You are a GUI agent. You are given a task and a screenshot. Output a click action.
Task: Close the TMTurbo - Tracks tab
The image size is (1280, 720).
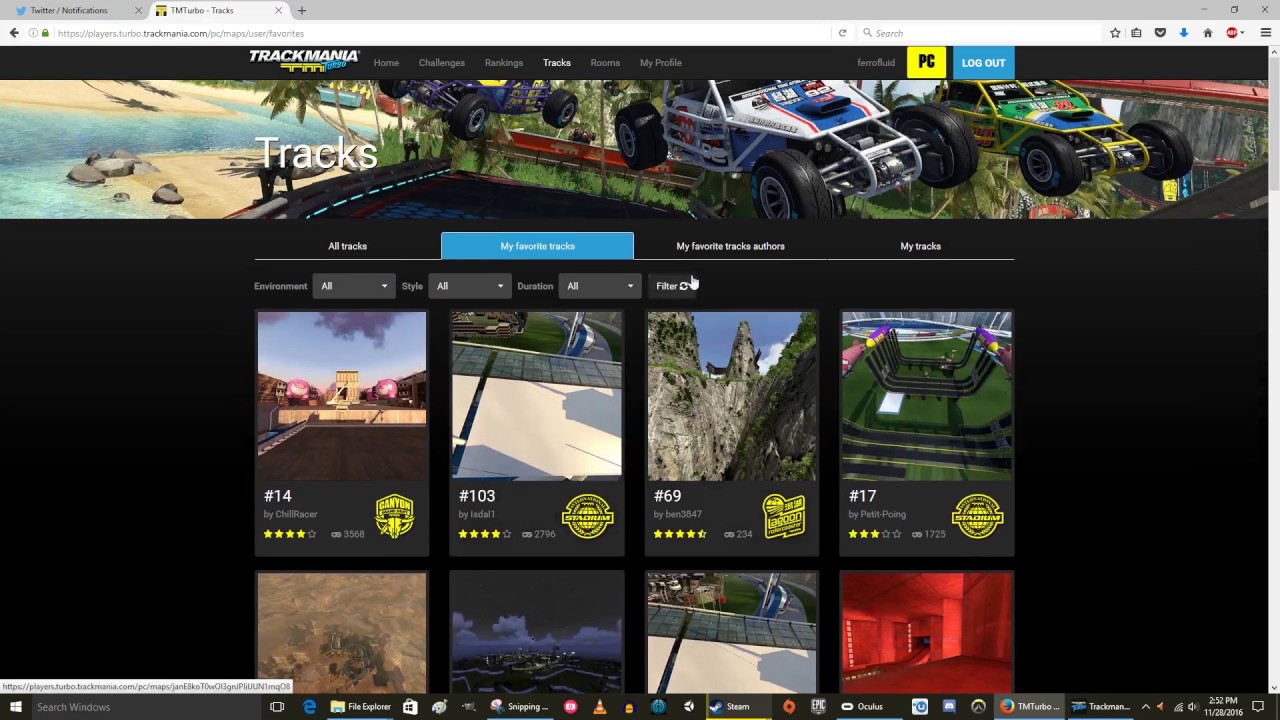coord(277,11)
